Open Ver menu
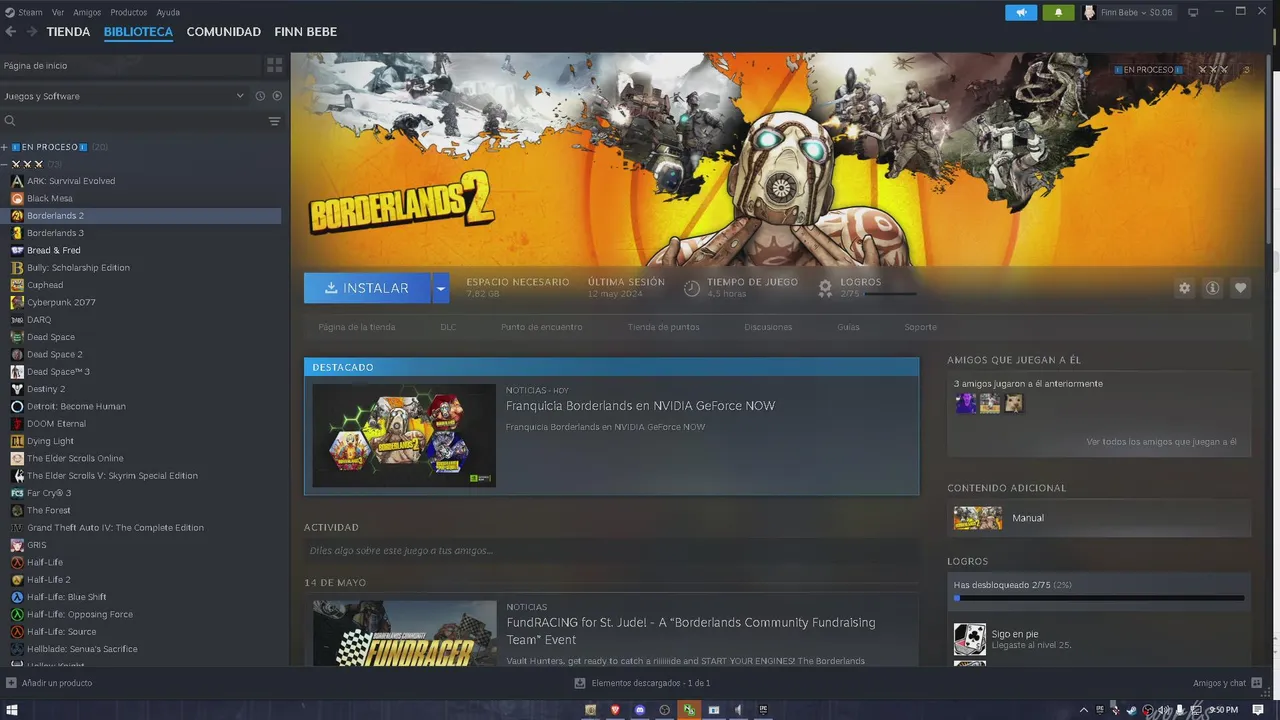 pyautogui.click(x=58, y=12)
